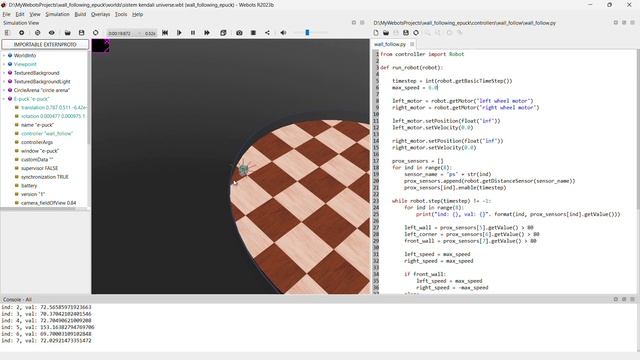Click the IMPORTABLE EXTERNPROTO button

coord(45,44)
